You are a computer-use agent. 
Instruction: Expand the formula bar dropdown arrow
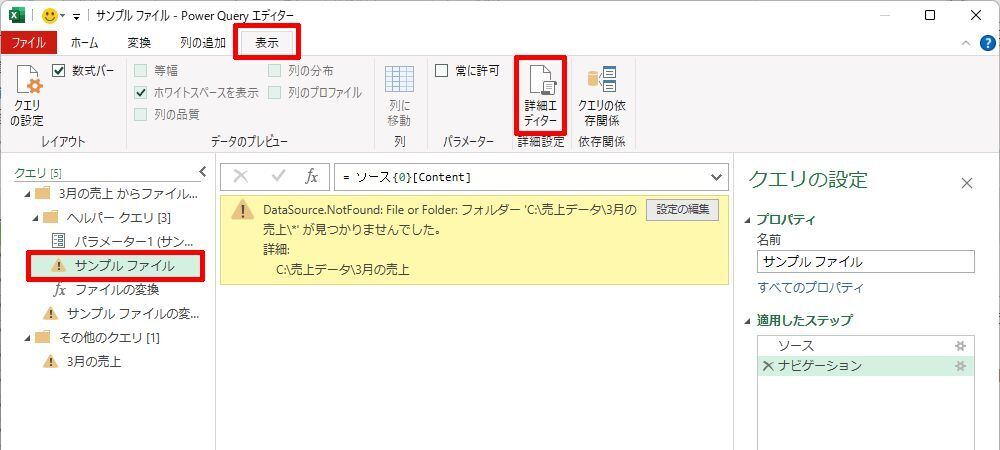717,177
